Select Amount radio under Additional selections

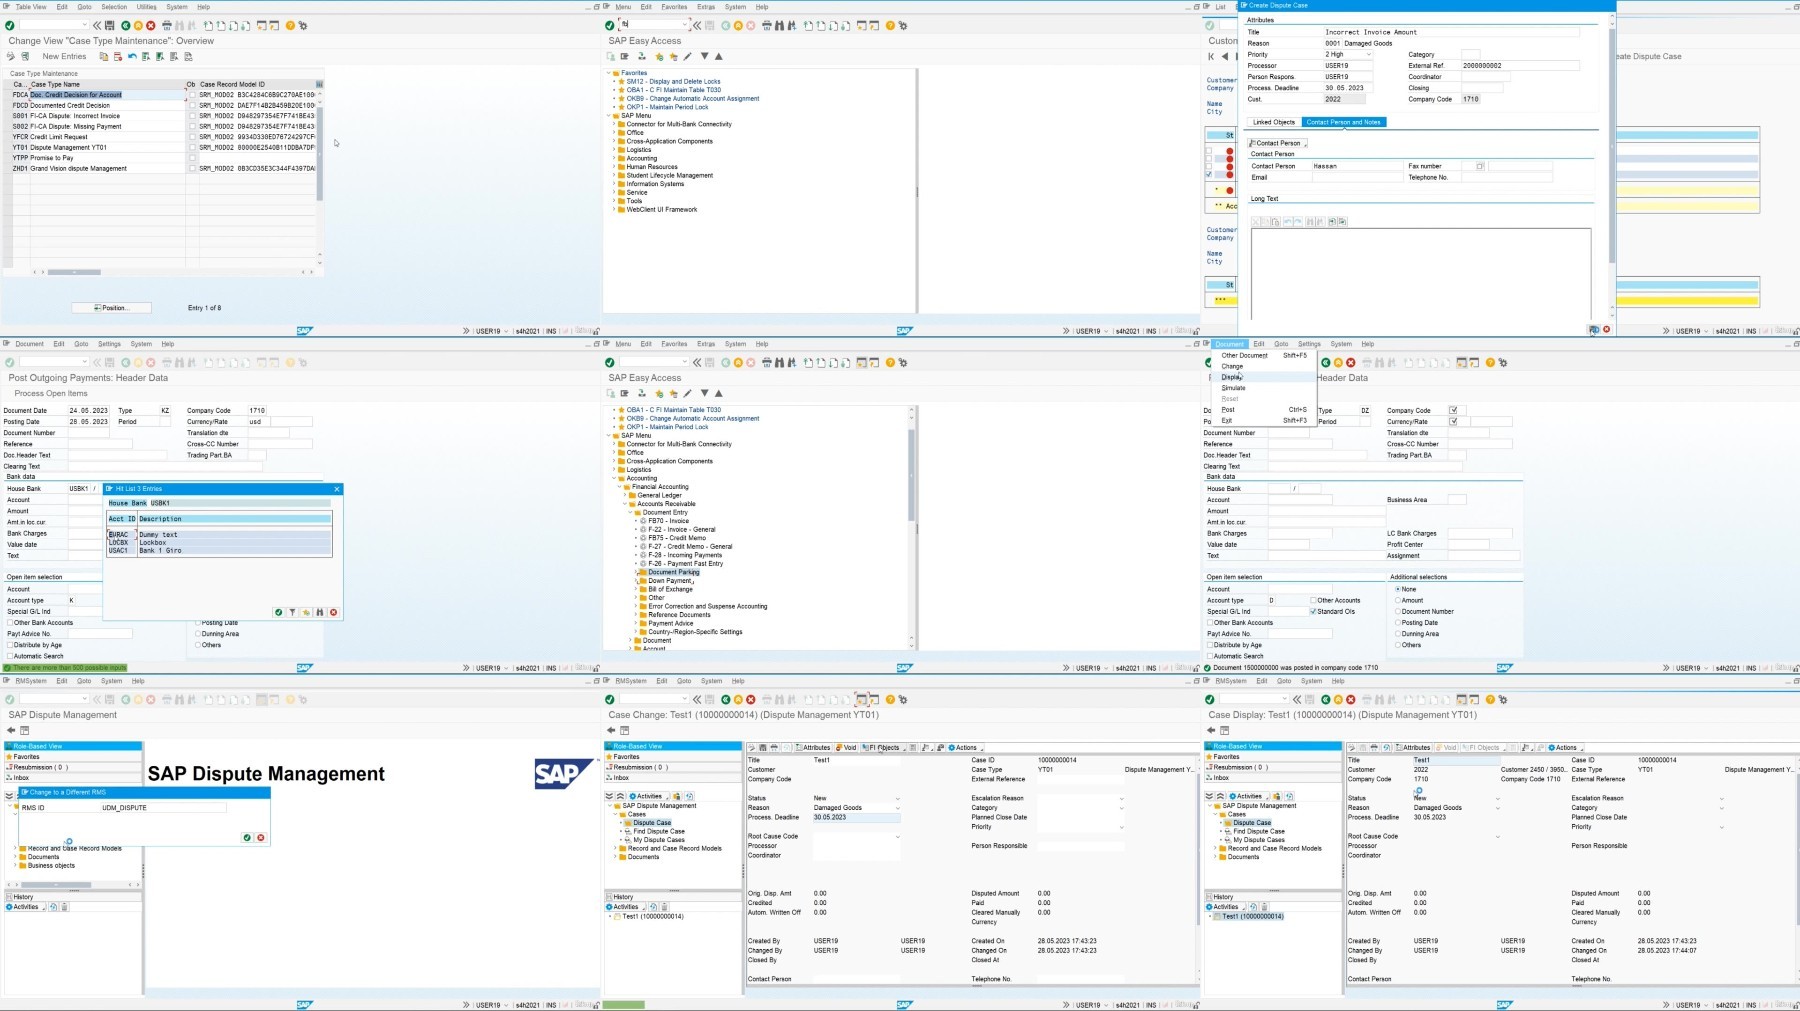tap(1397, 600)
